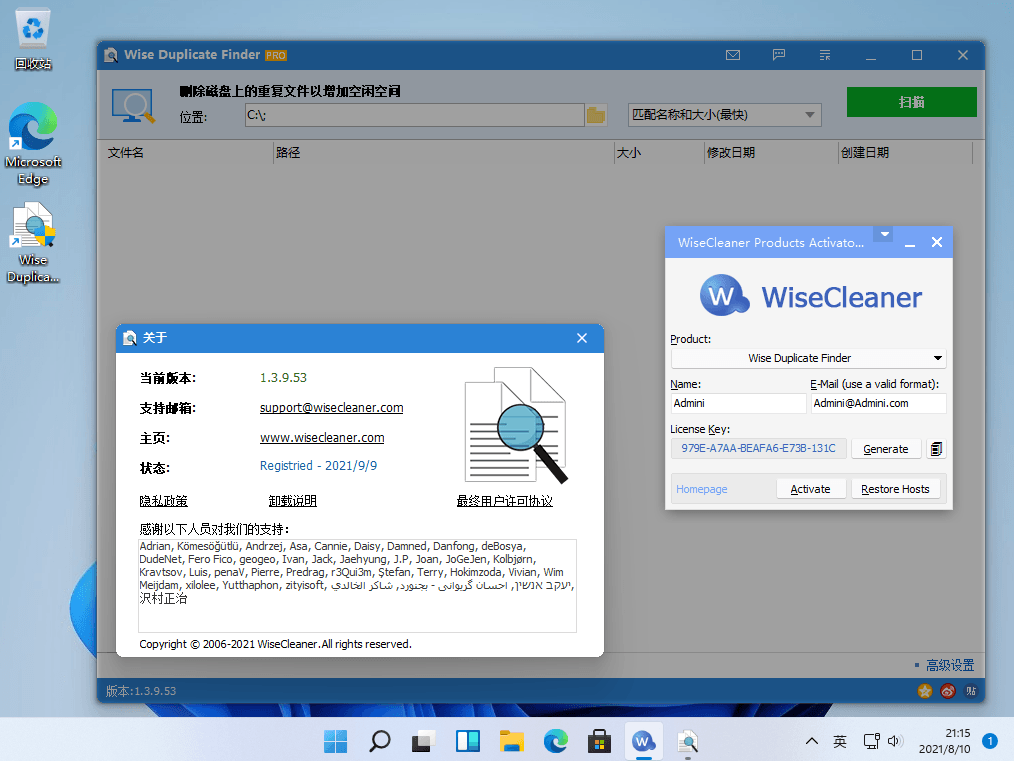Open Widgets from taskbar
This screenshot has width=1014, height=761.
tap(468, 741)
